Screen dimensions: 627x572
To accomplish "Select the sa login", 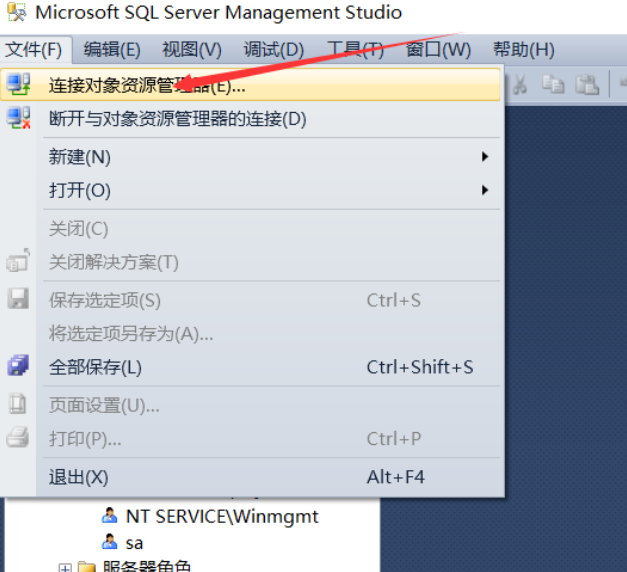I will (x=134, y=543).
